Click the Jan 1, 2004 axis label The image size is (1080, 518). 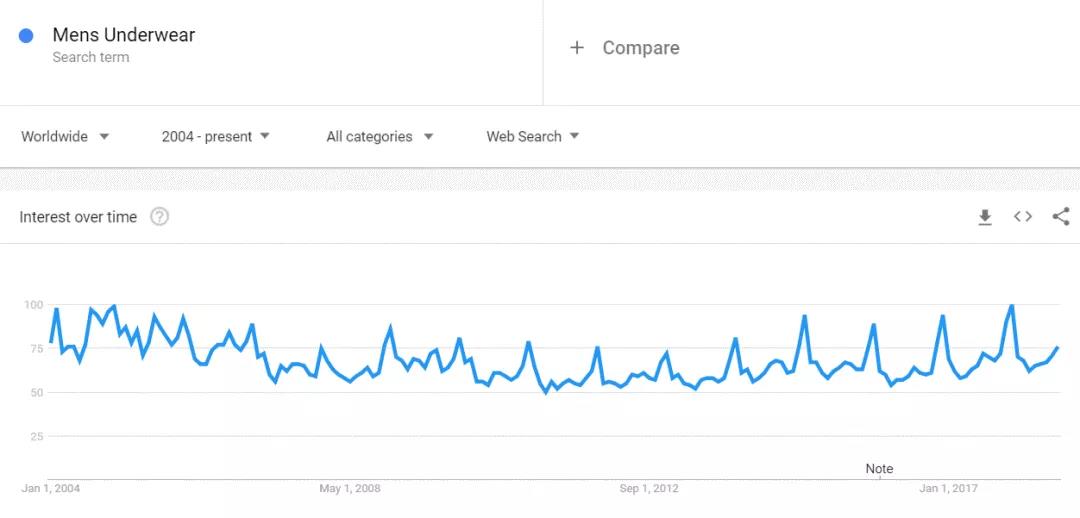coord(51,489)
